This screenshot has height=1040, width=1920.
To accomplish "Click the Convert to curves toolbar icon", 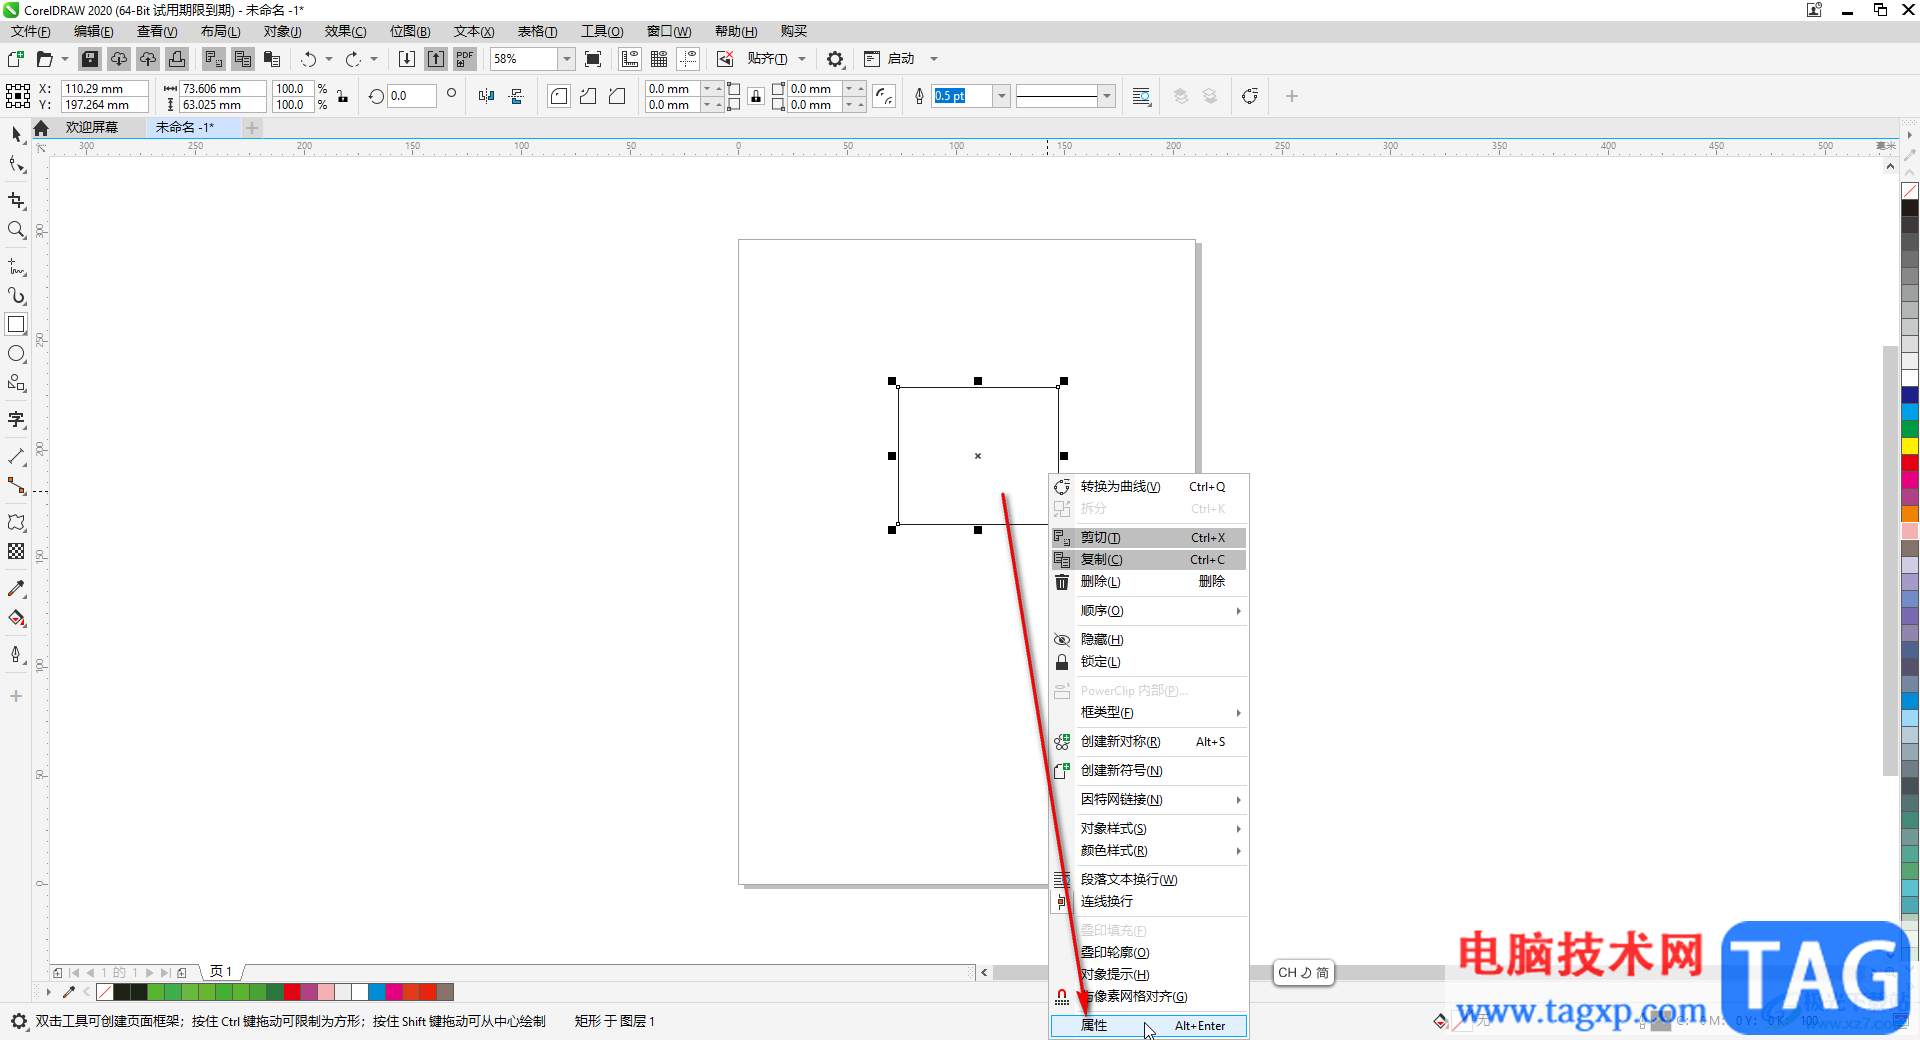I will click(1249, 96).
